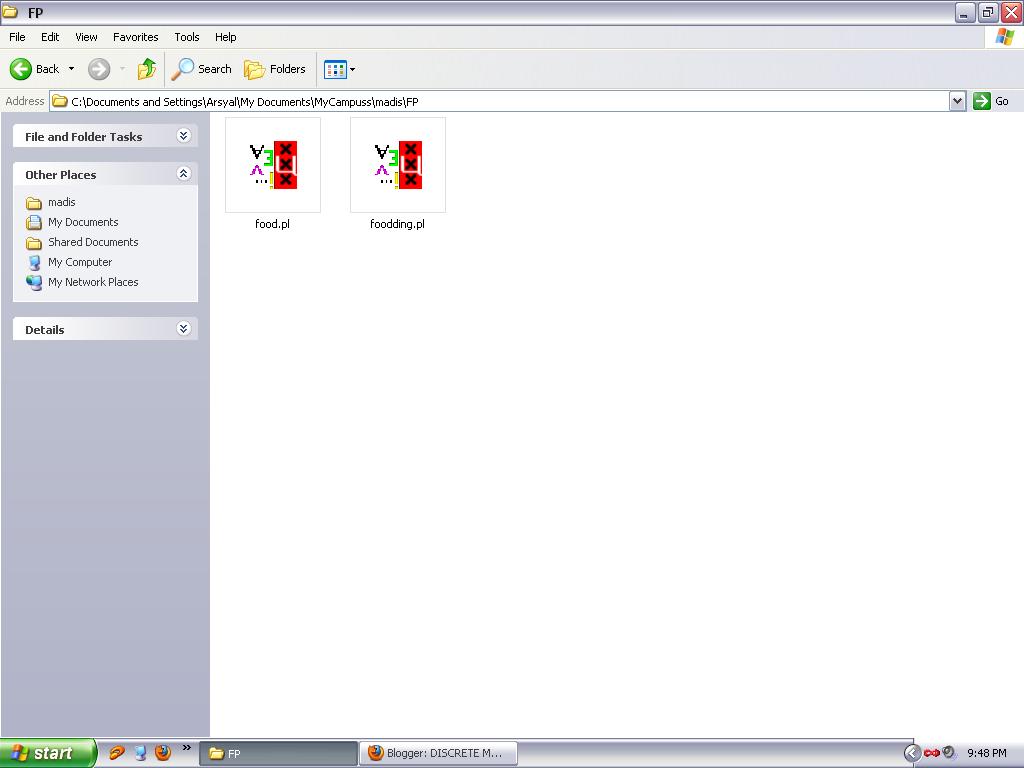Open the Views icon button
The width and height of the screenshot is (1024, 768).
[335, 69]
